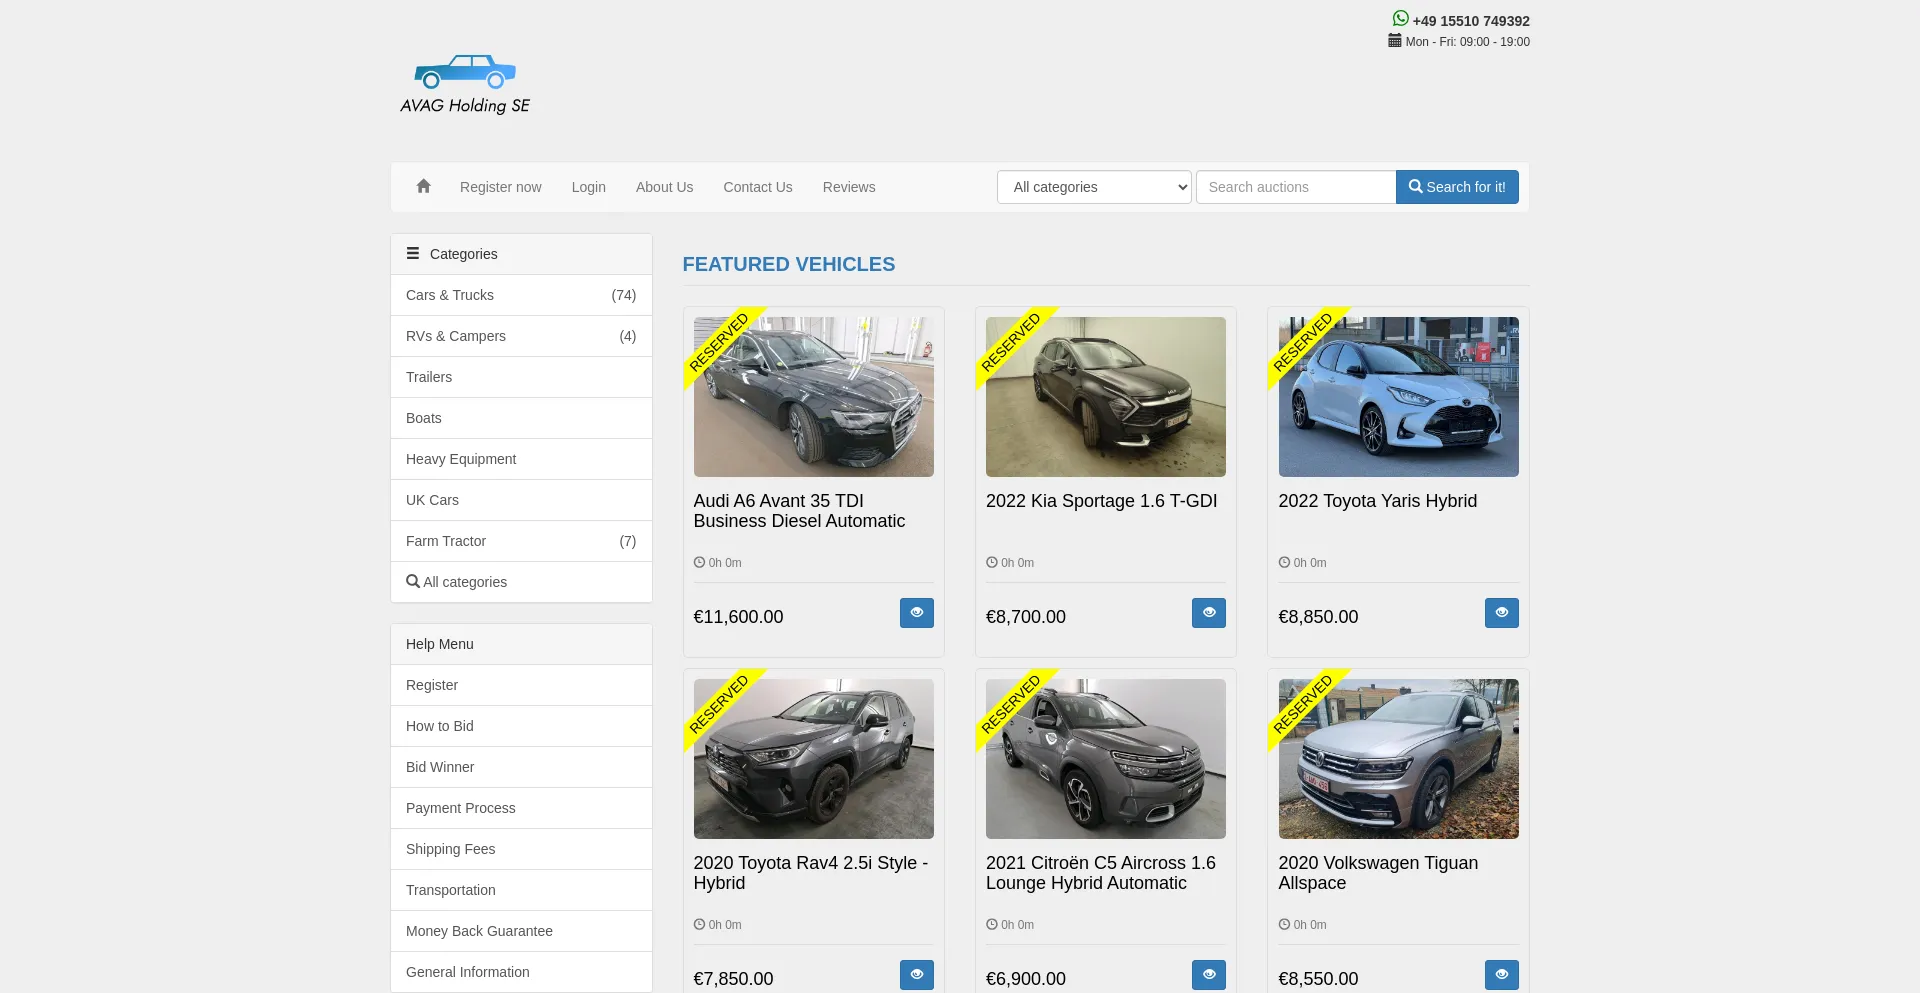
Task: Click the home icon in navbar
Action: click(x=423, y=186)
